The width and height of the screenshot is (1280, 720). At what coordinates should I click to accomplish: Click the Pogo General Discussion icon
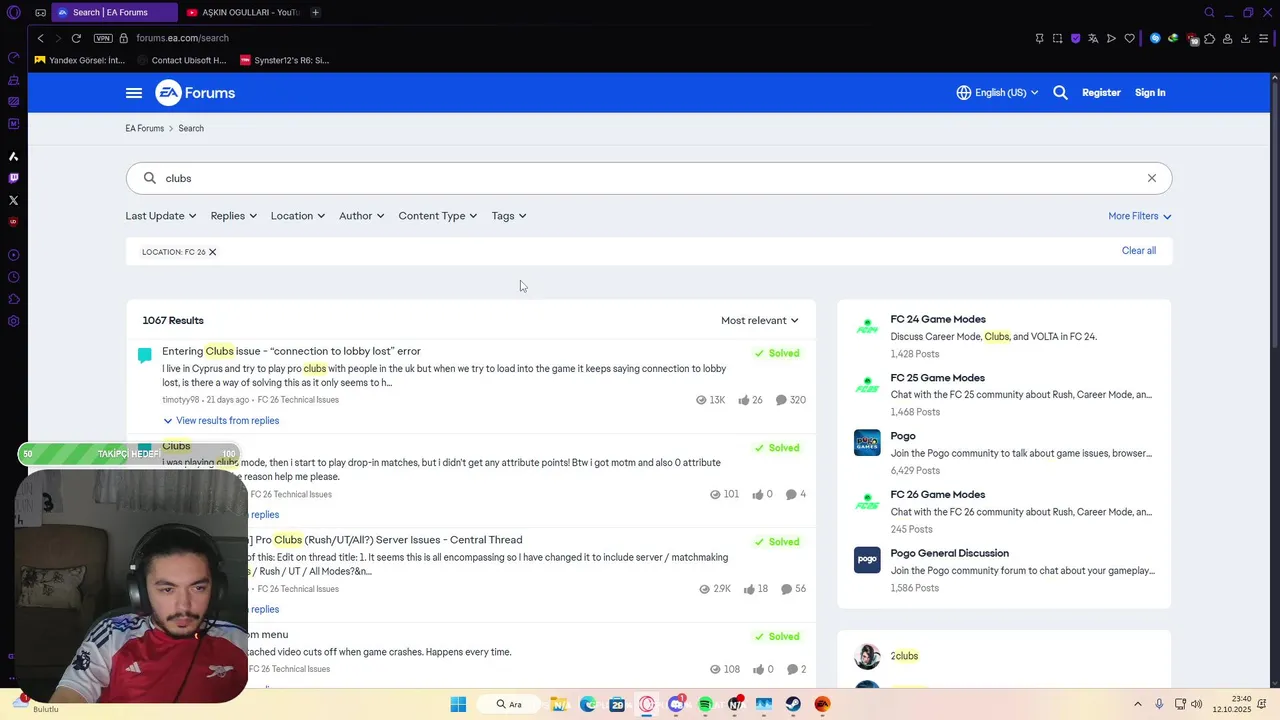tap(867, 560)
